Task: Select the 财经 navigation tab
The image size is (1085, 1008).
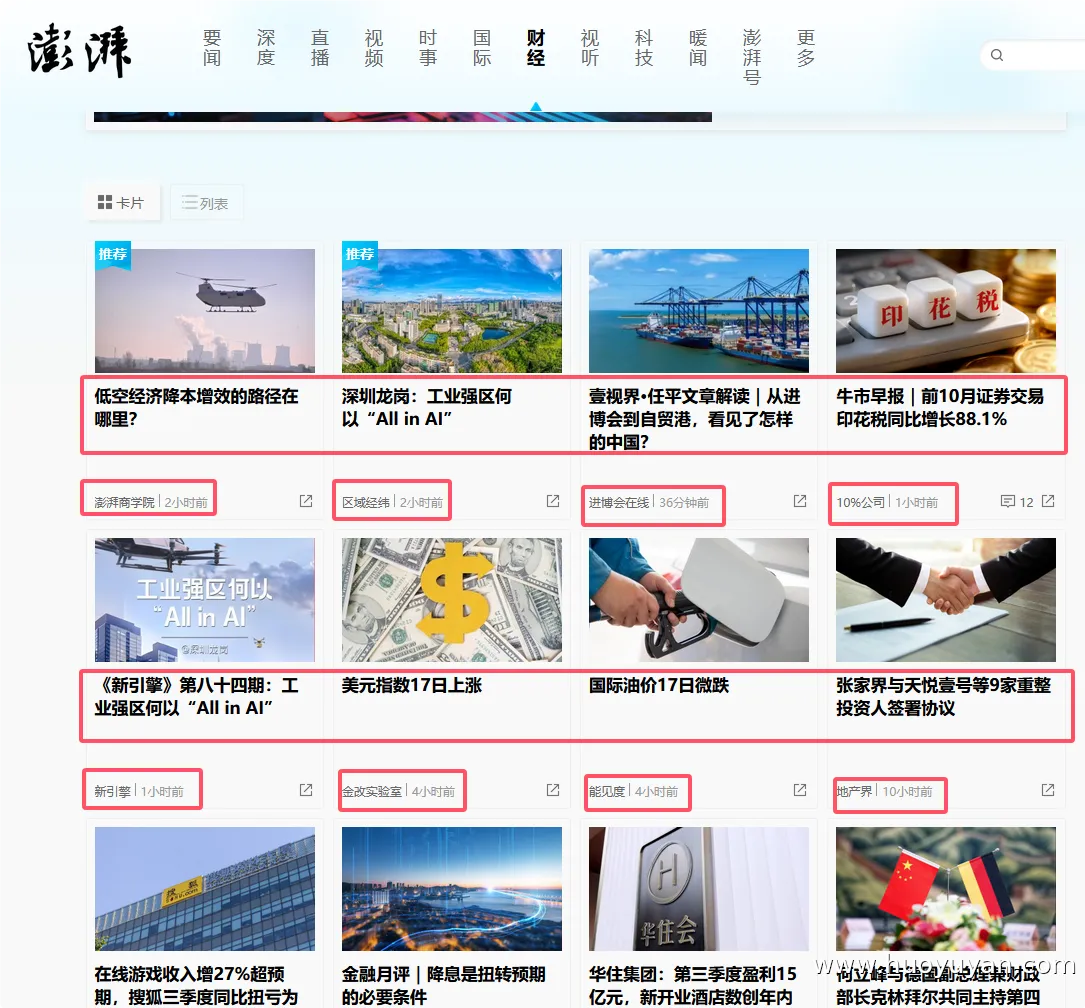Action: tap(535, 50)
